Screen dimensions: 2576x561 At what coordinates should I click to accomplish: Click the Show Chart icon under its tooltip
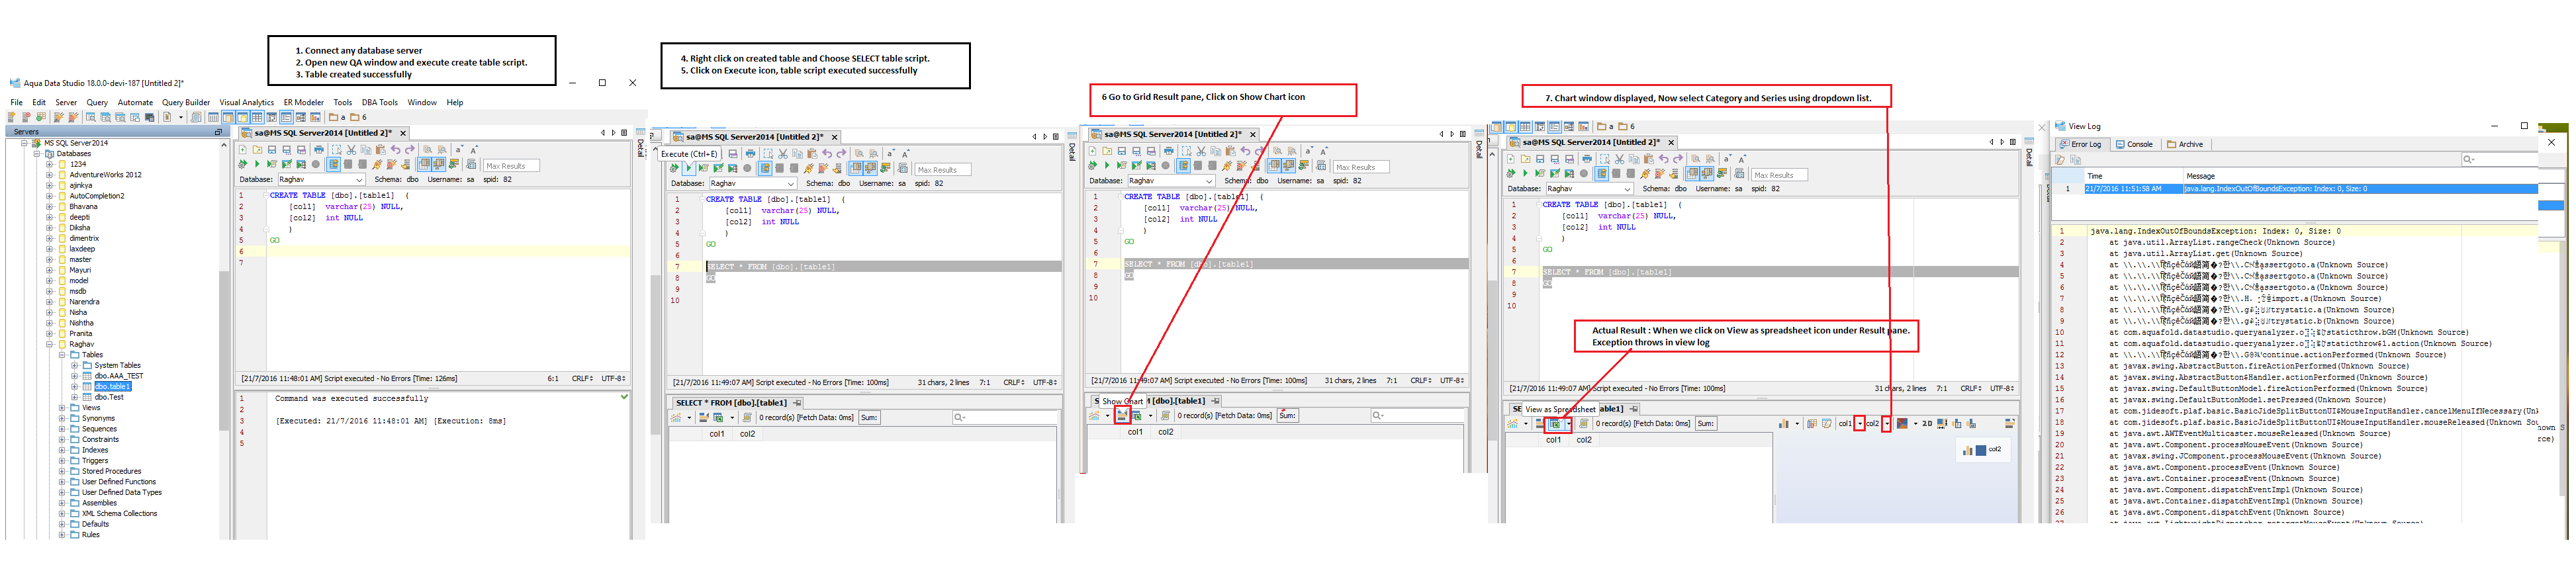(1122, 415)
